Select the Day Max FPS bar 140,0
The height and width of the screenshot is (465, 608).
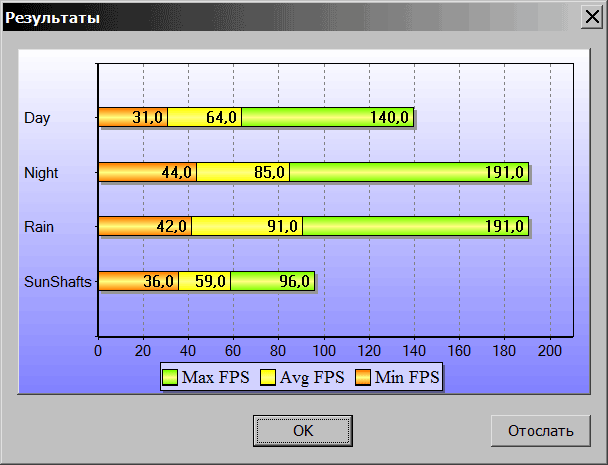click(x=328, y=118)
